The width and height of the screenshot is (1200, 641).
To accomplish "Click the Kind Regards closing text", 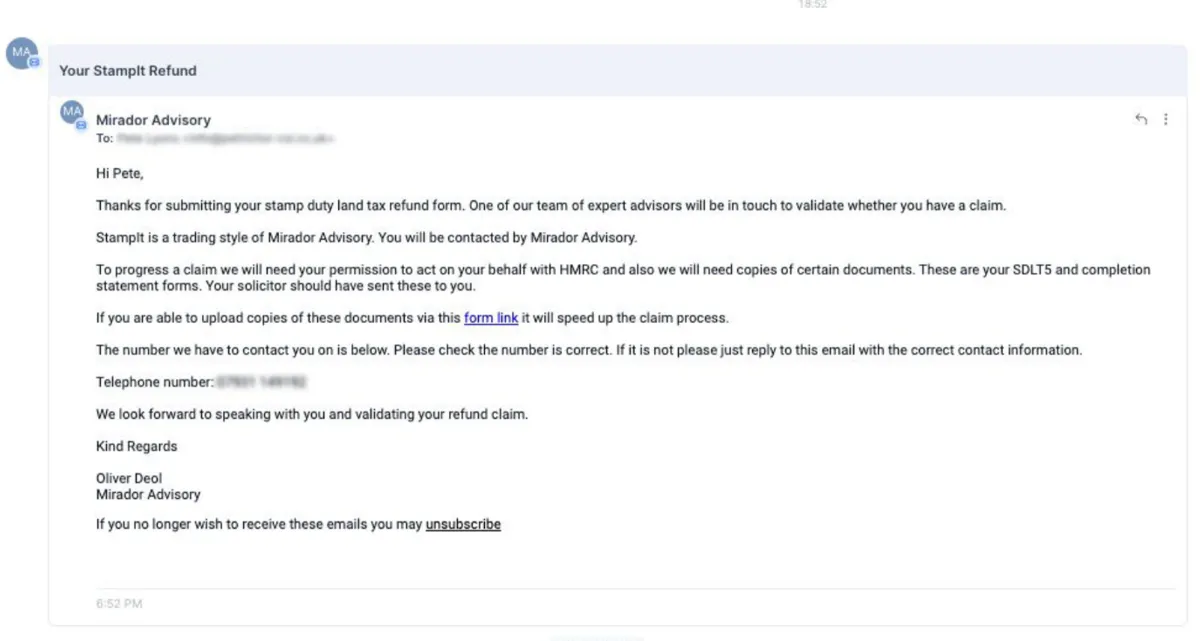I will click(x=136, y=446).
